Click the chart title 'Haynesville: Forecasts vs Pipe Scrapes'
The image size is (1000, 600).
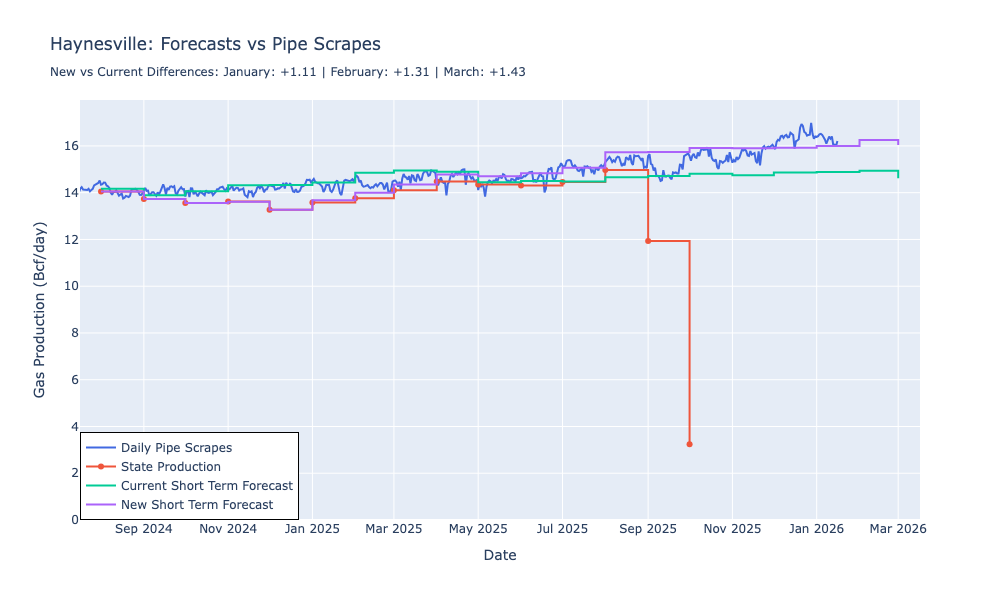pyautogui.click(x=215, y=45)
